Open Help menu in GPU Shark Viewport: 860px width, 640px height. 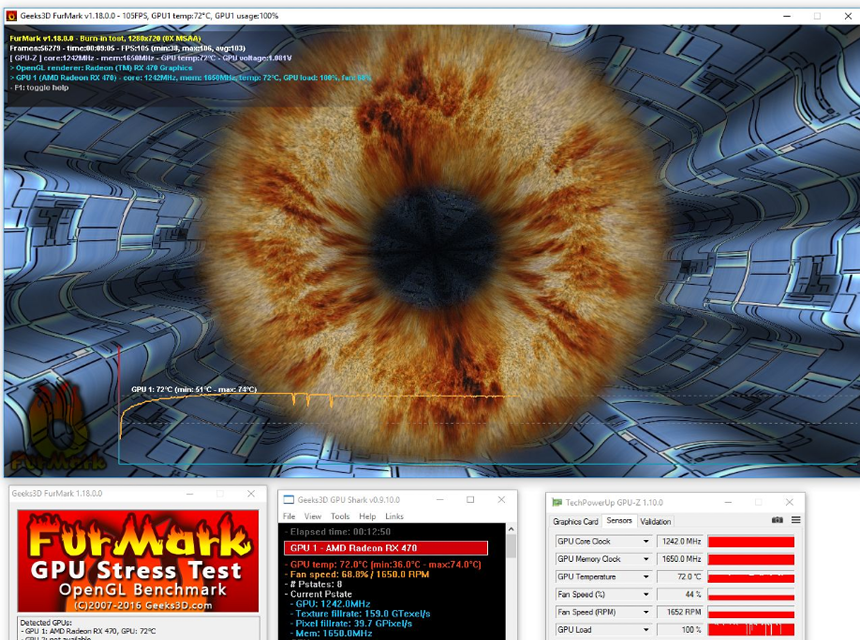[367, 516]
